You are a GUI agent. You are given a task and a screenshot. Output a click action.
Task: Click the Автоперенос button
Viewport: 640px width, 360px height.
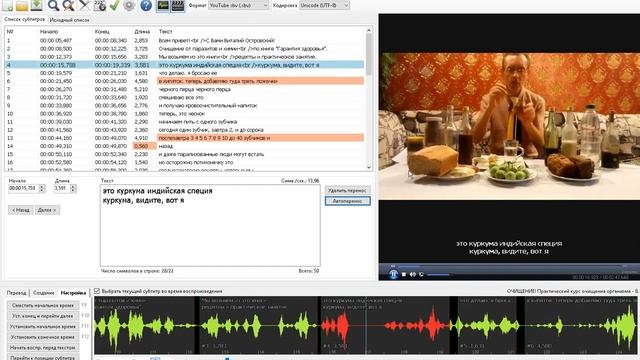pos(347,201)
